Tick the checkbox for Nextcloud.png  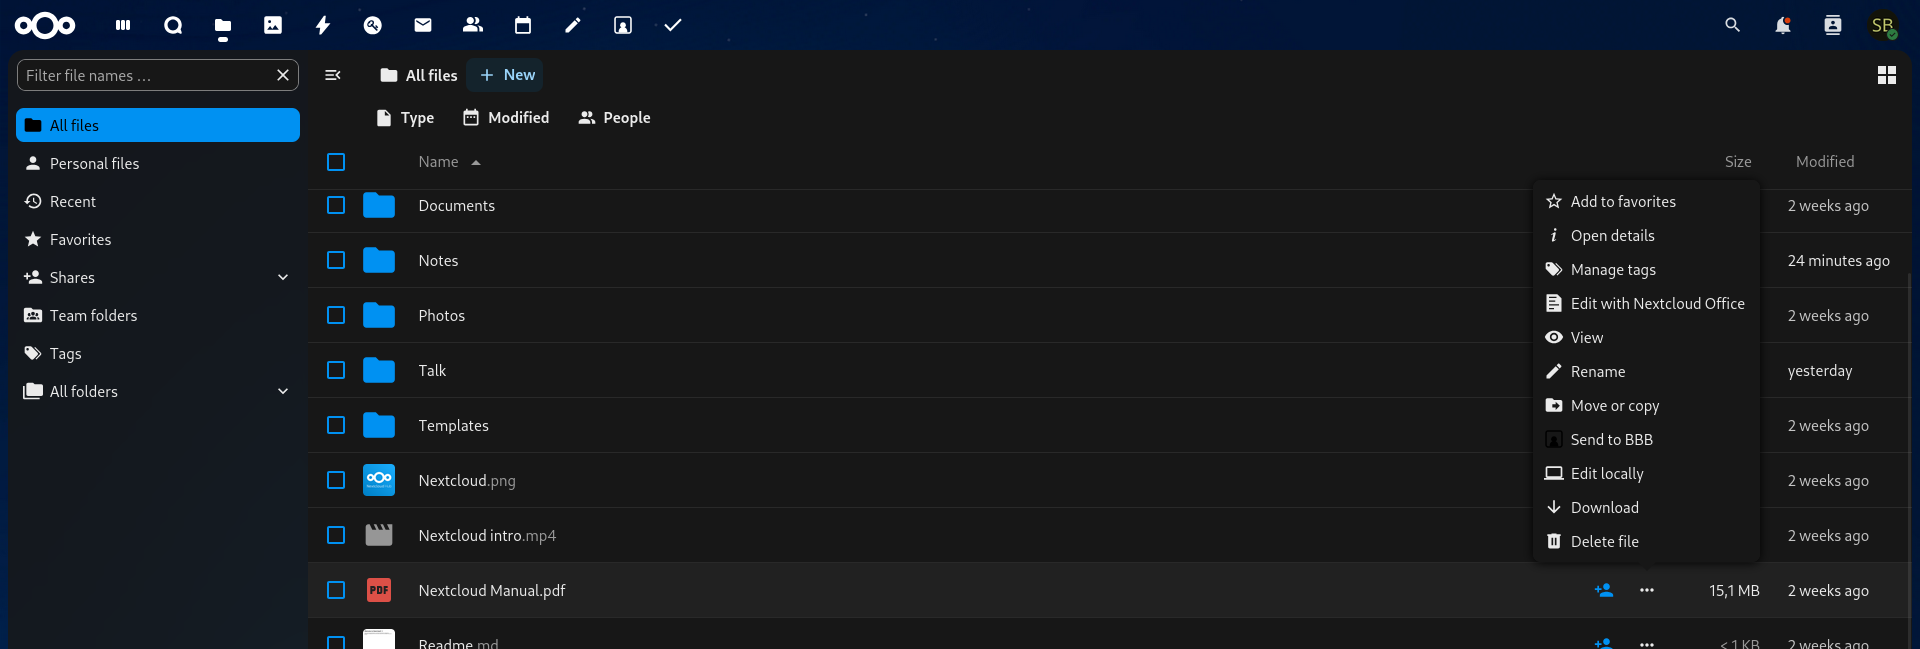336,480
